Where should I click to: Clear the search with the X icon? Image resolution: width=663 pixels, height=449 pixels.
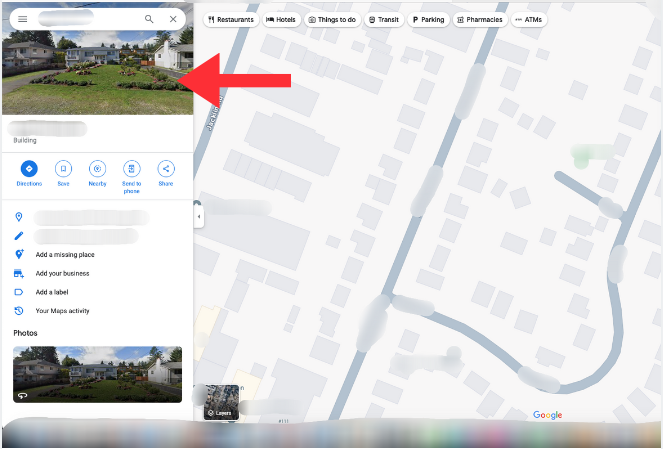pyautogui.click(x=173, y=19)
